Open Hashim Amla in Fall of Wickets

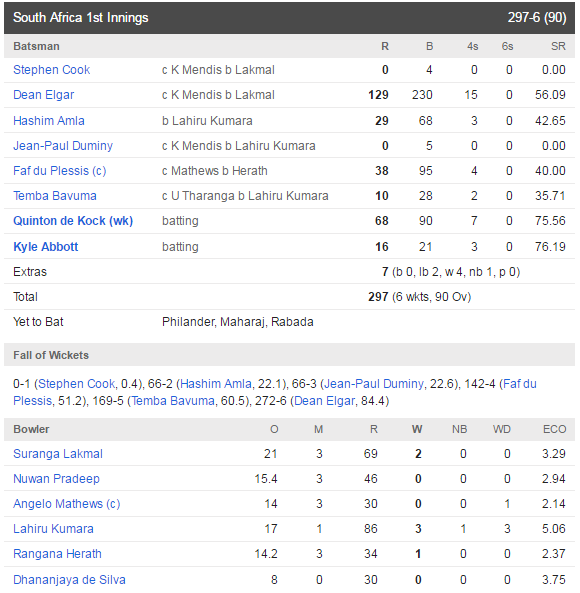pyautogui.click(x=216, y=384)
